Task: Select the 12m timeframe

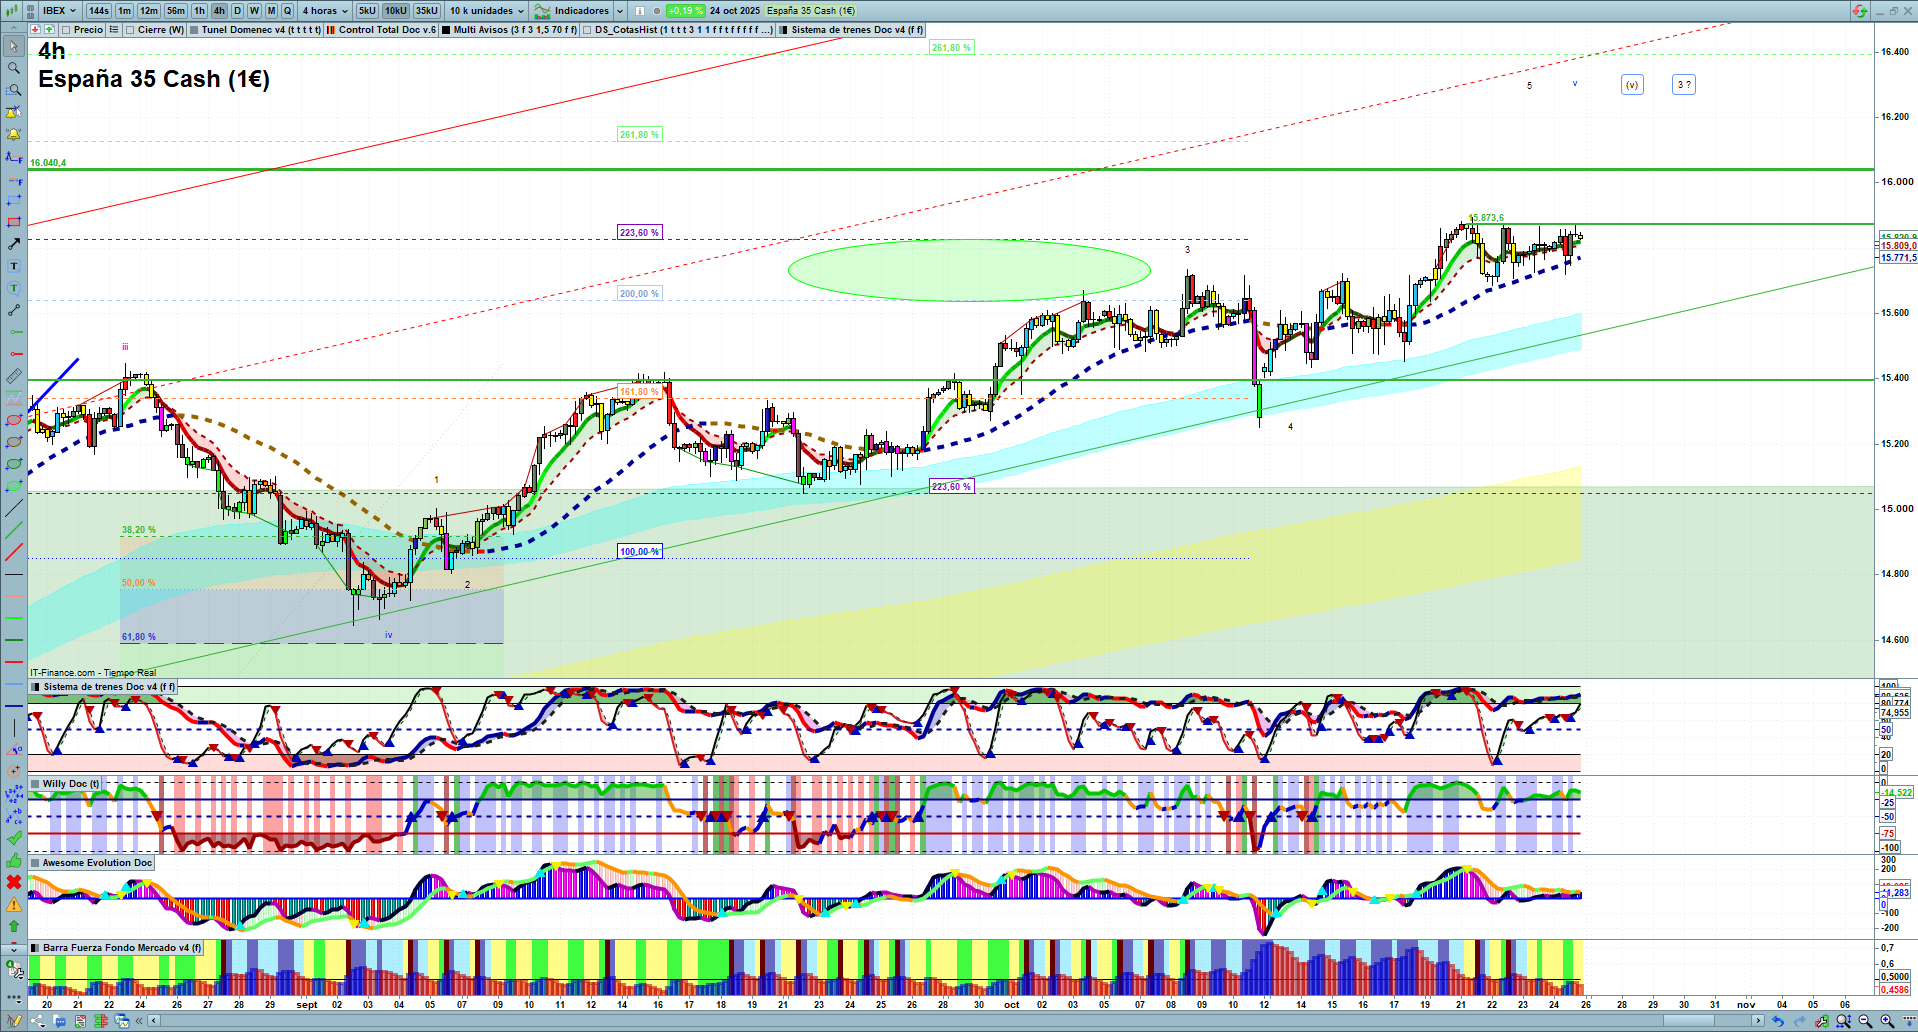Action: [149, 11]
